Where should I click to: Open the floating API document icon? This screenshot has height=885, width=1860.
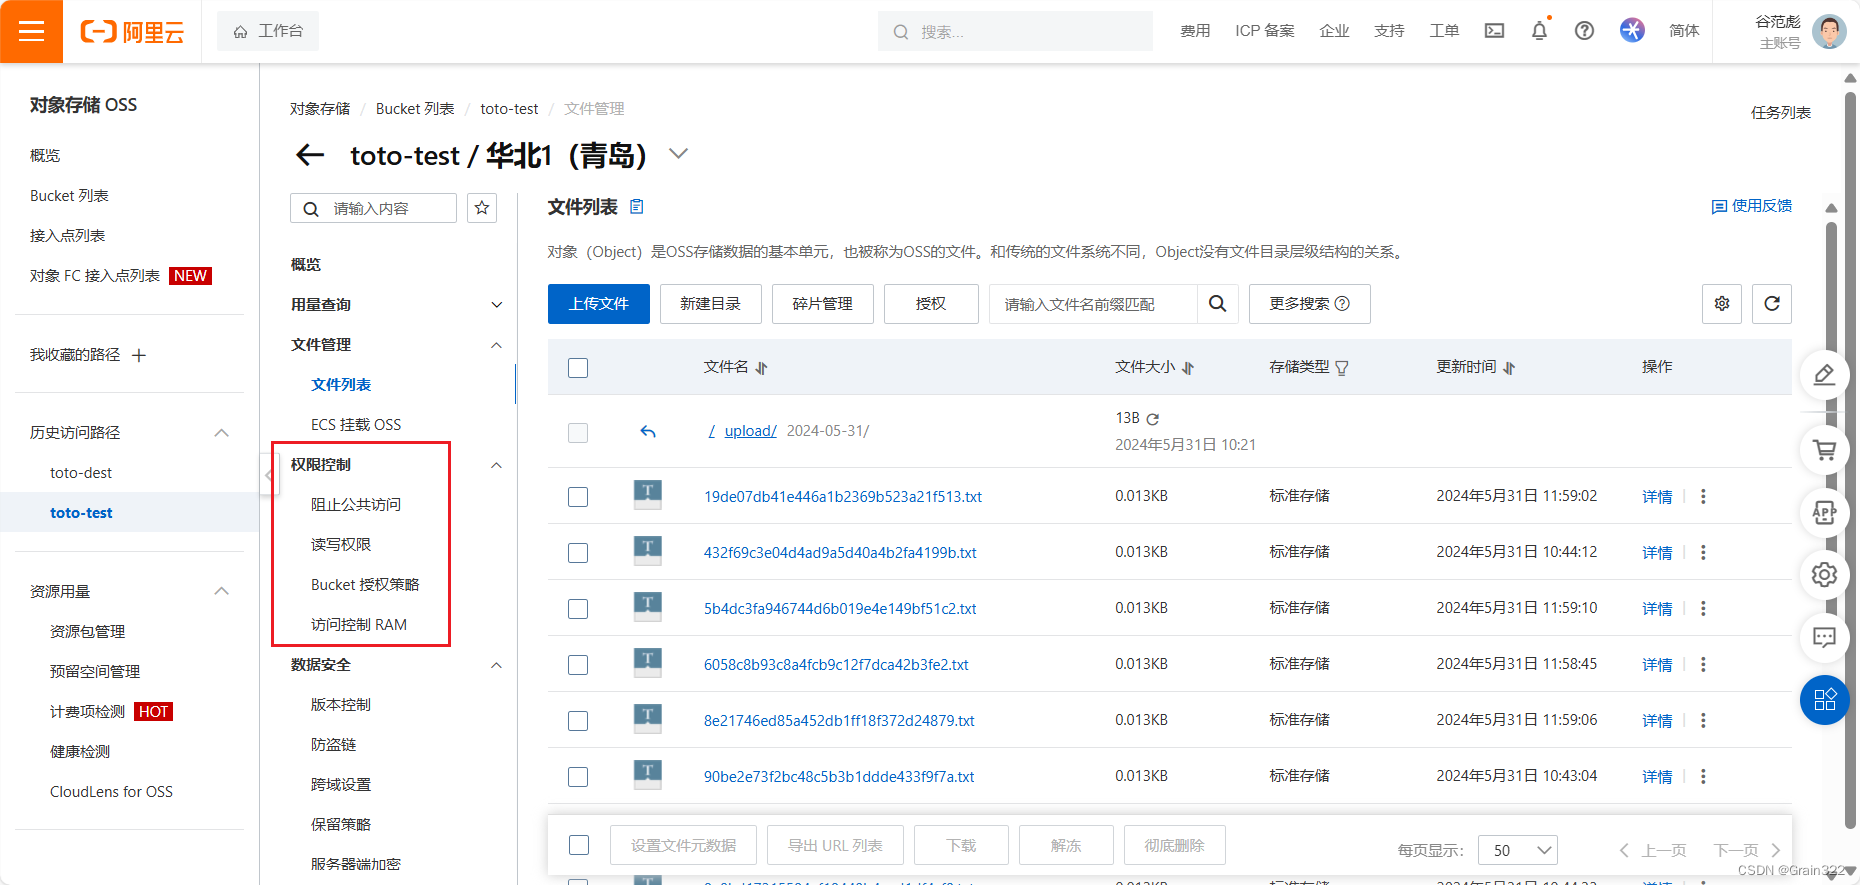click(x=1824, y=513)
